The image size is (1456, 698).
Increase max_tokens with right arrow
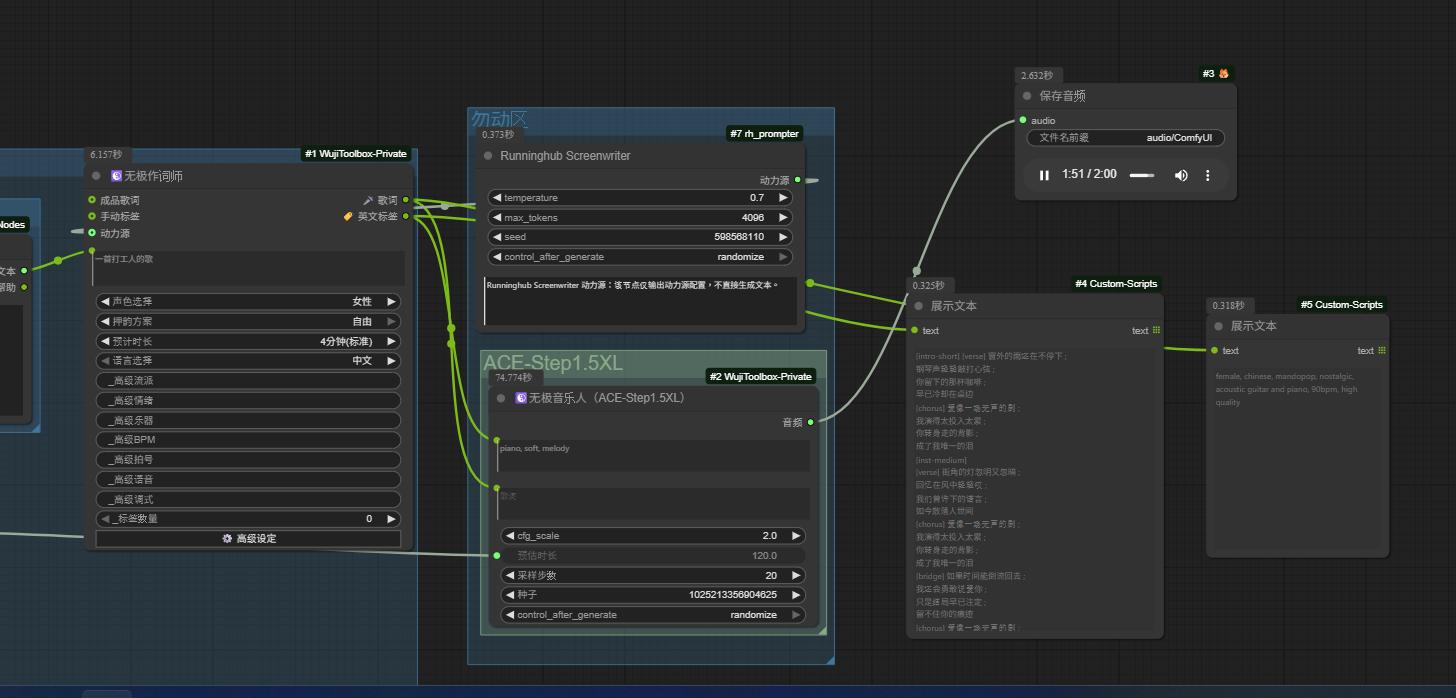(x=783, y=217)
